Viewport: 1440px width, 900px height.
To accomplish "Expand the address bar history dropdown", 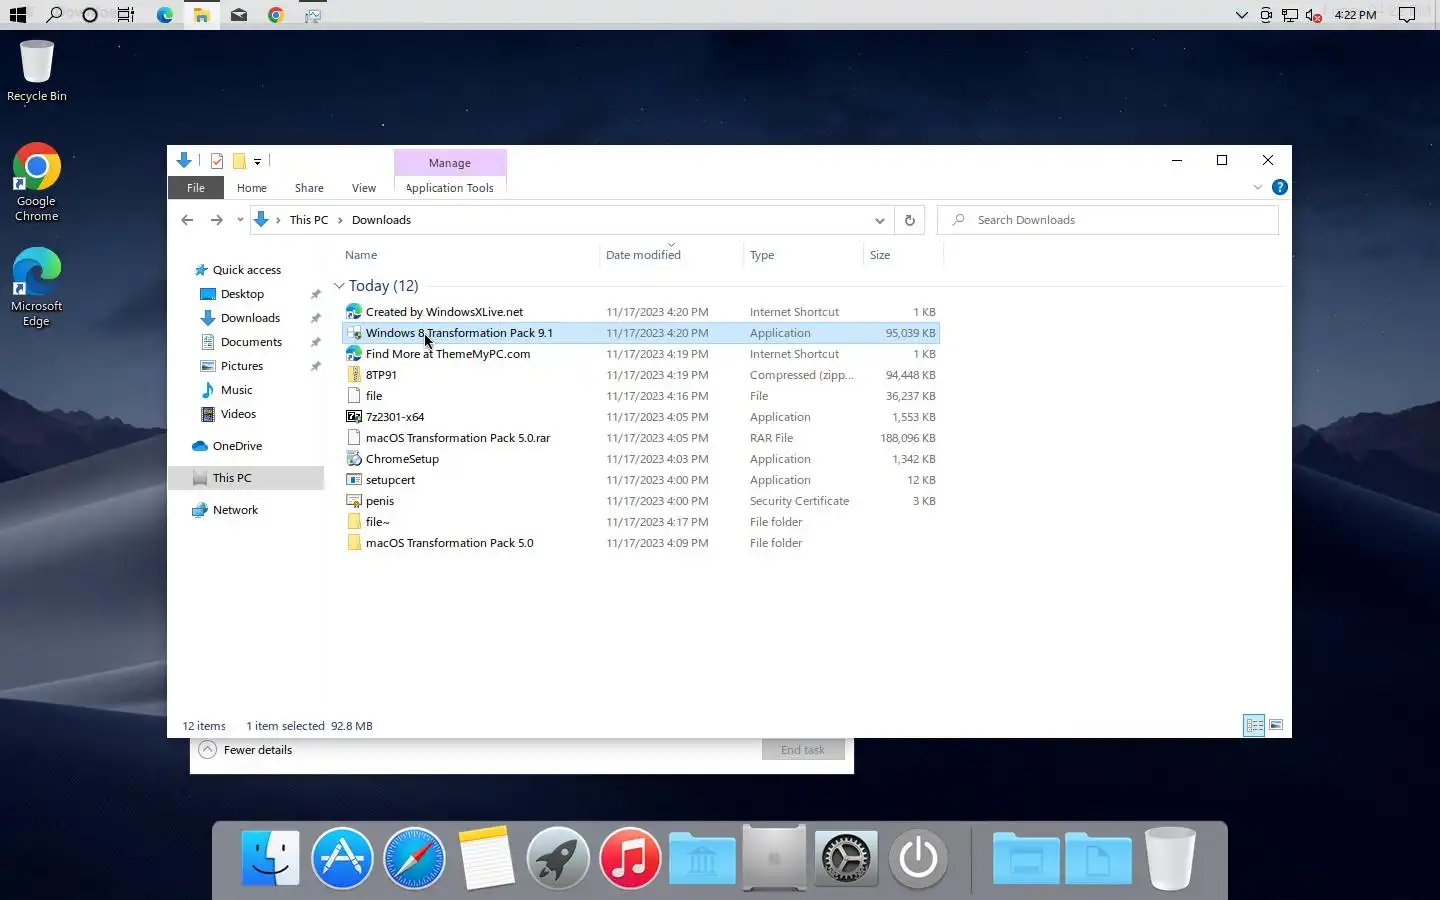I will (x=879, y=220).
